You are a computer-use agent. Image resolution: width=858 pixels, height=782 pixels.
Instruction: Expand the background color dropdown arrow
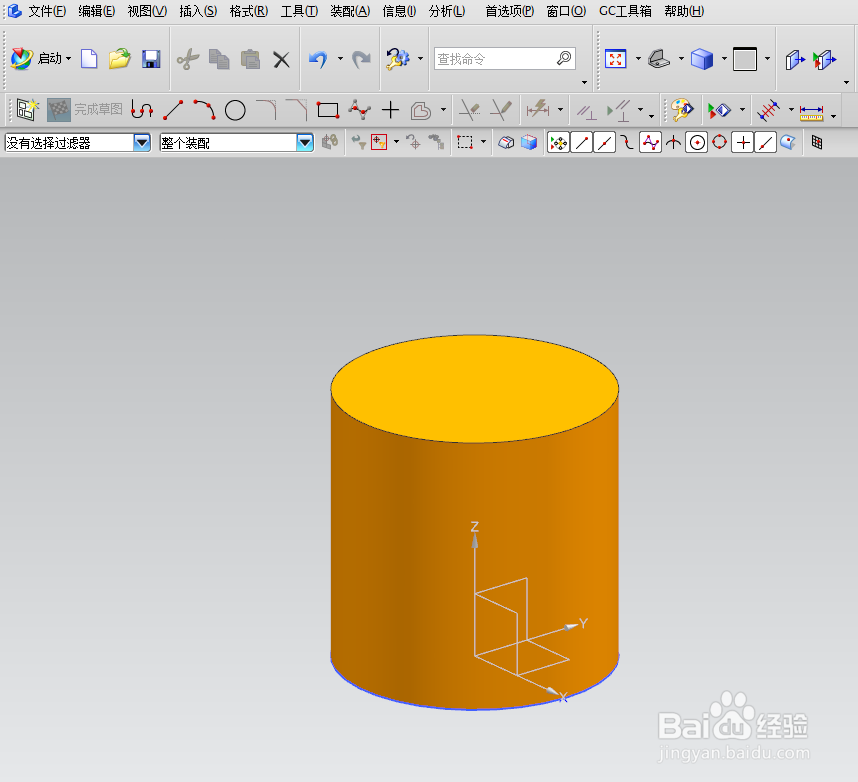coord(767,59)
